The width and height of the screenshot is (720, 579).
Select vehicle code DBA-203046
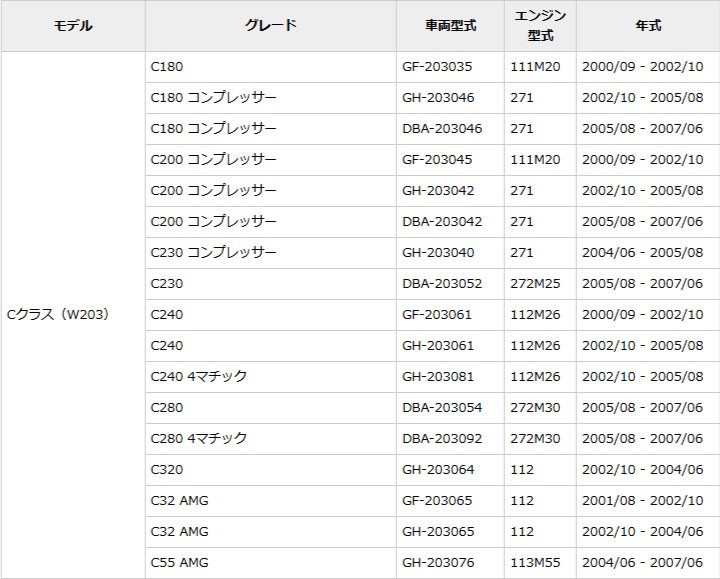[442, 129]
